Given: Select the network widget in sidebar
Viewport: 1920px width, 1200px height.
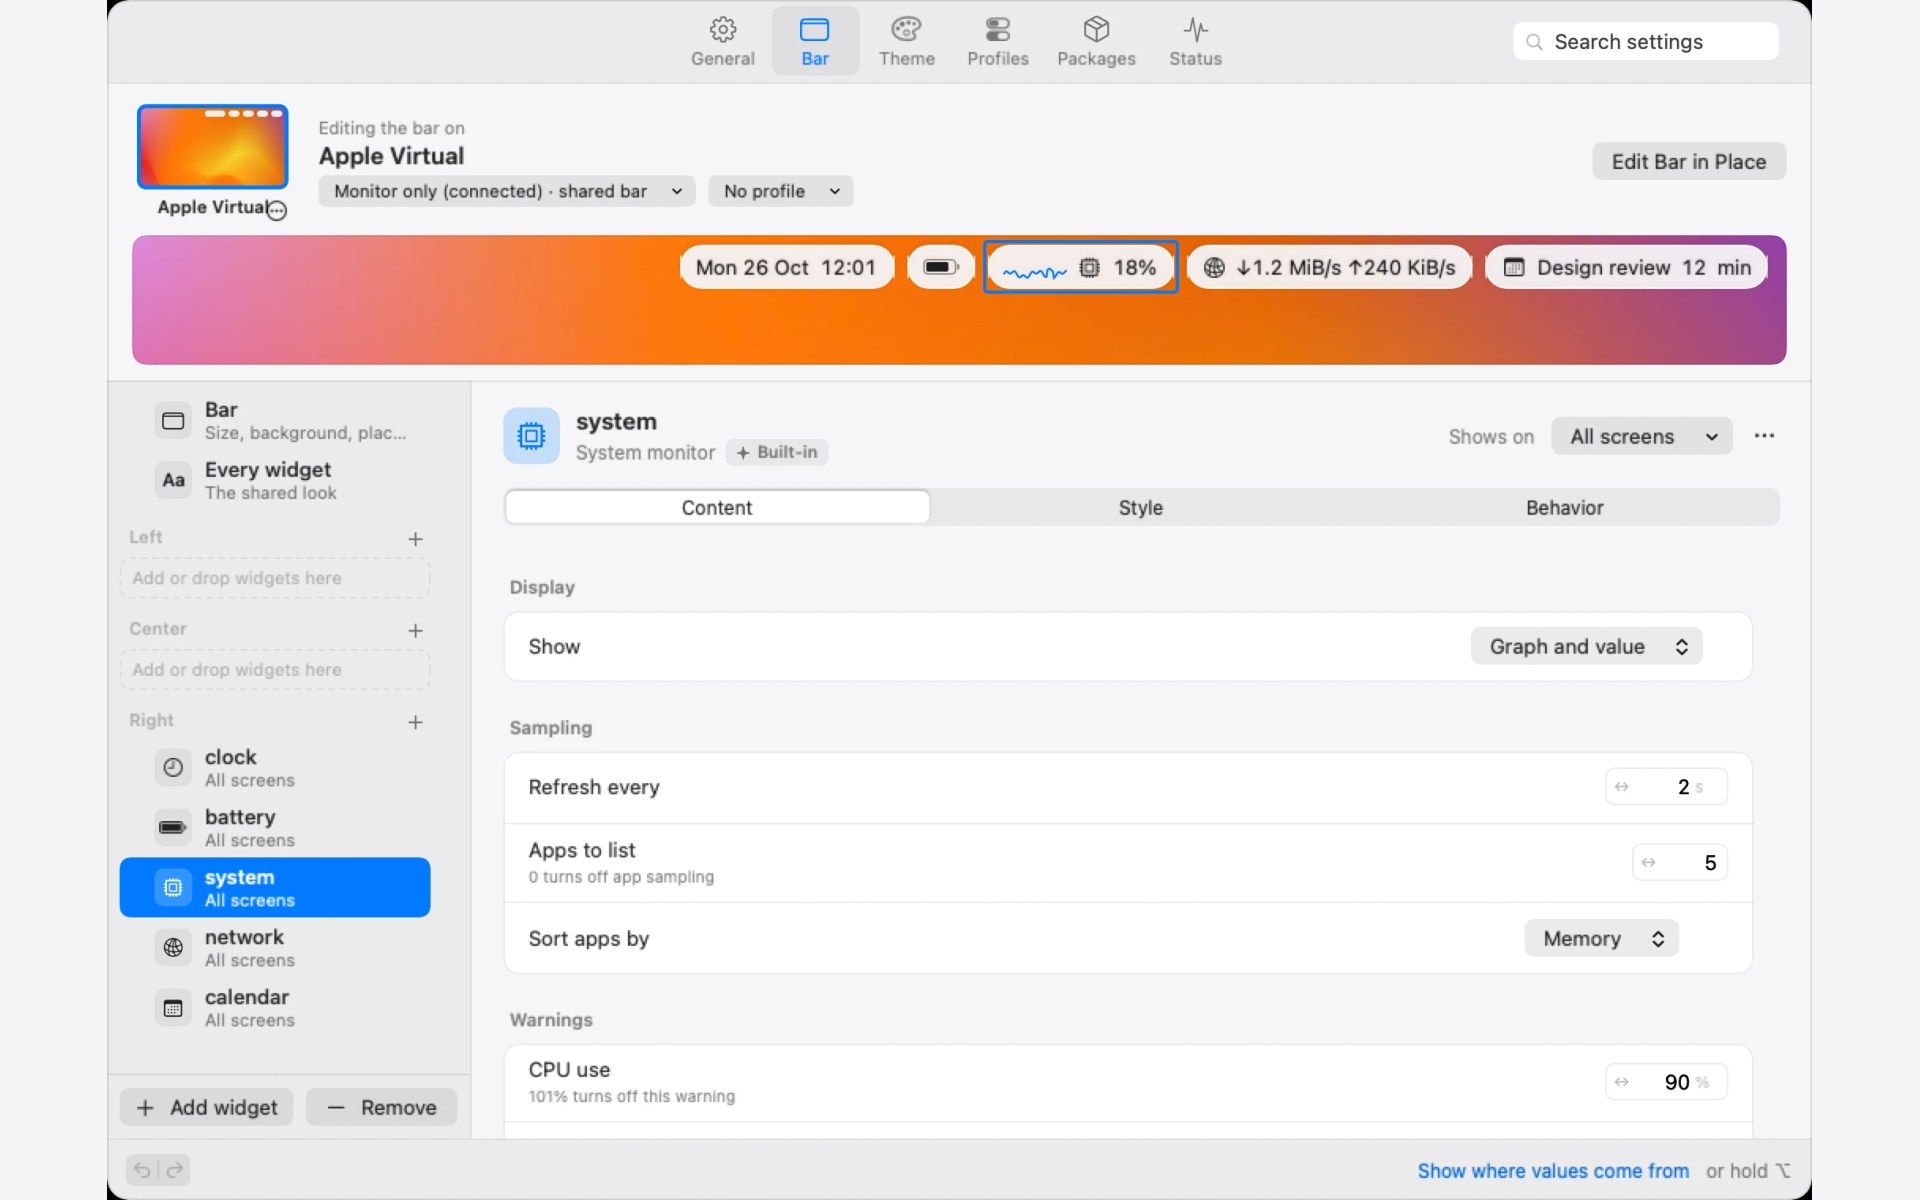Looking at the screenshot, I should (x=275, y=948).
